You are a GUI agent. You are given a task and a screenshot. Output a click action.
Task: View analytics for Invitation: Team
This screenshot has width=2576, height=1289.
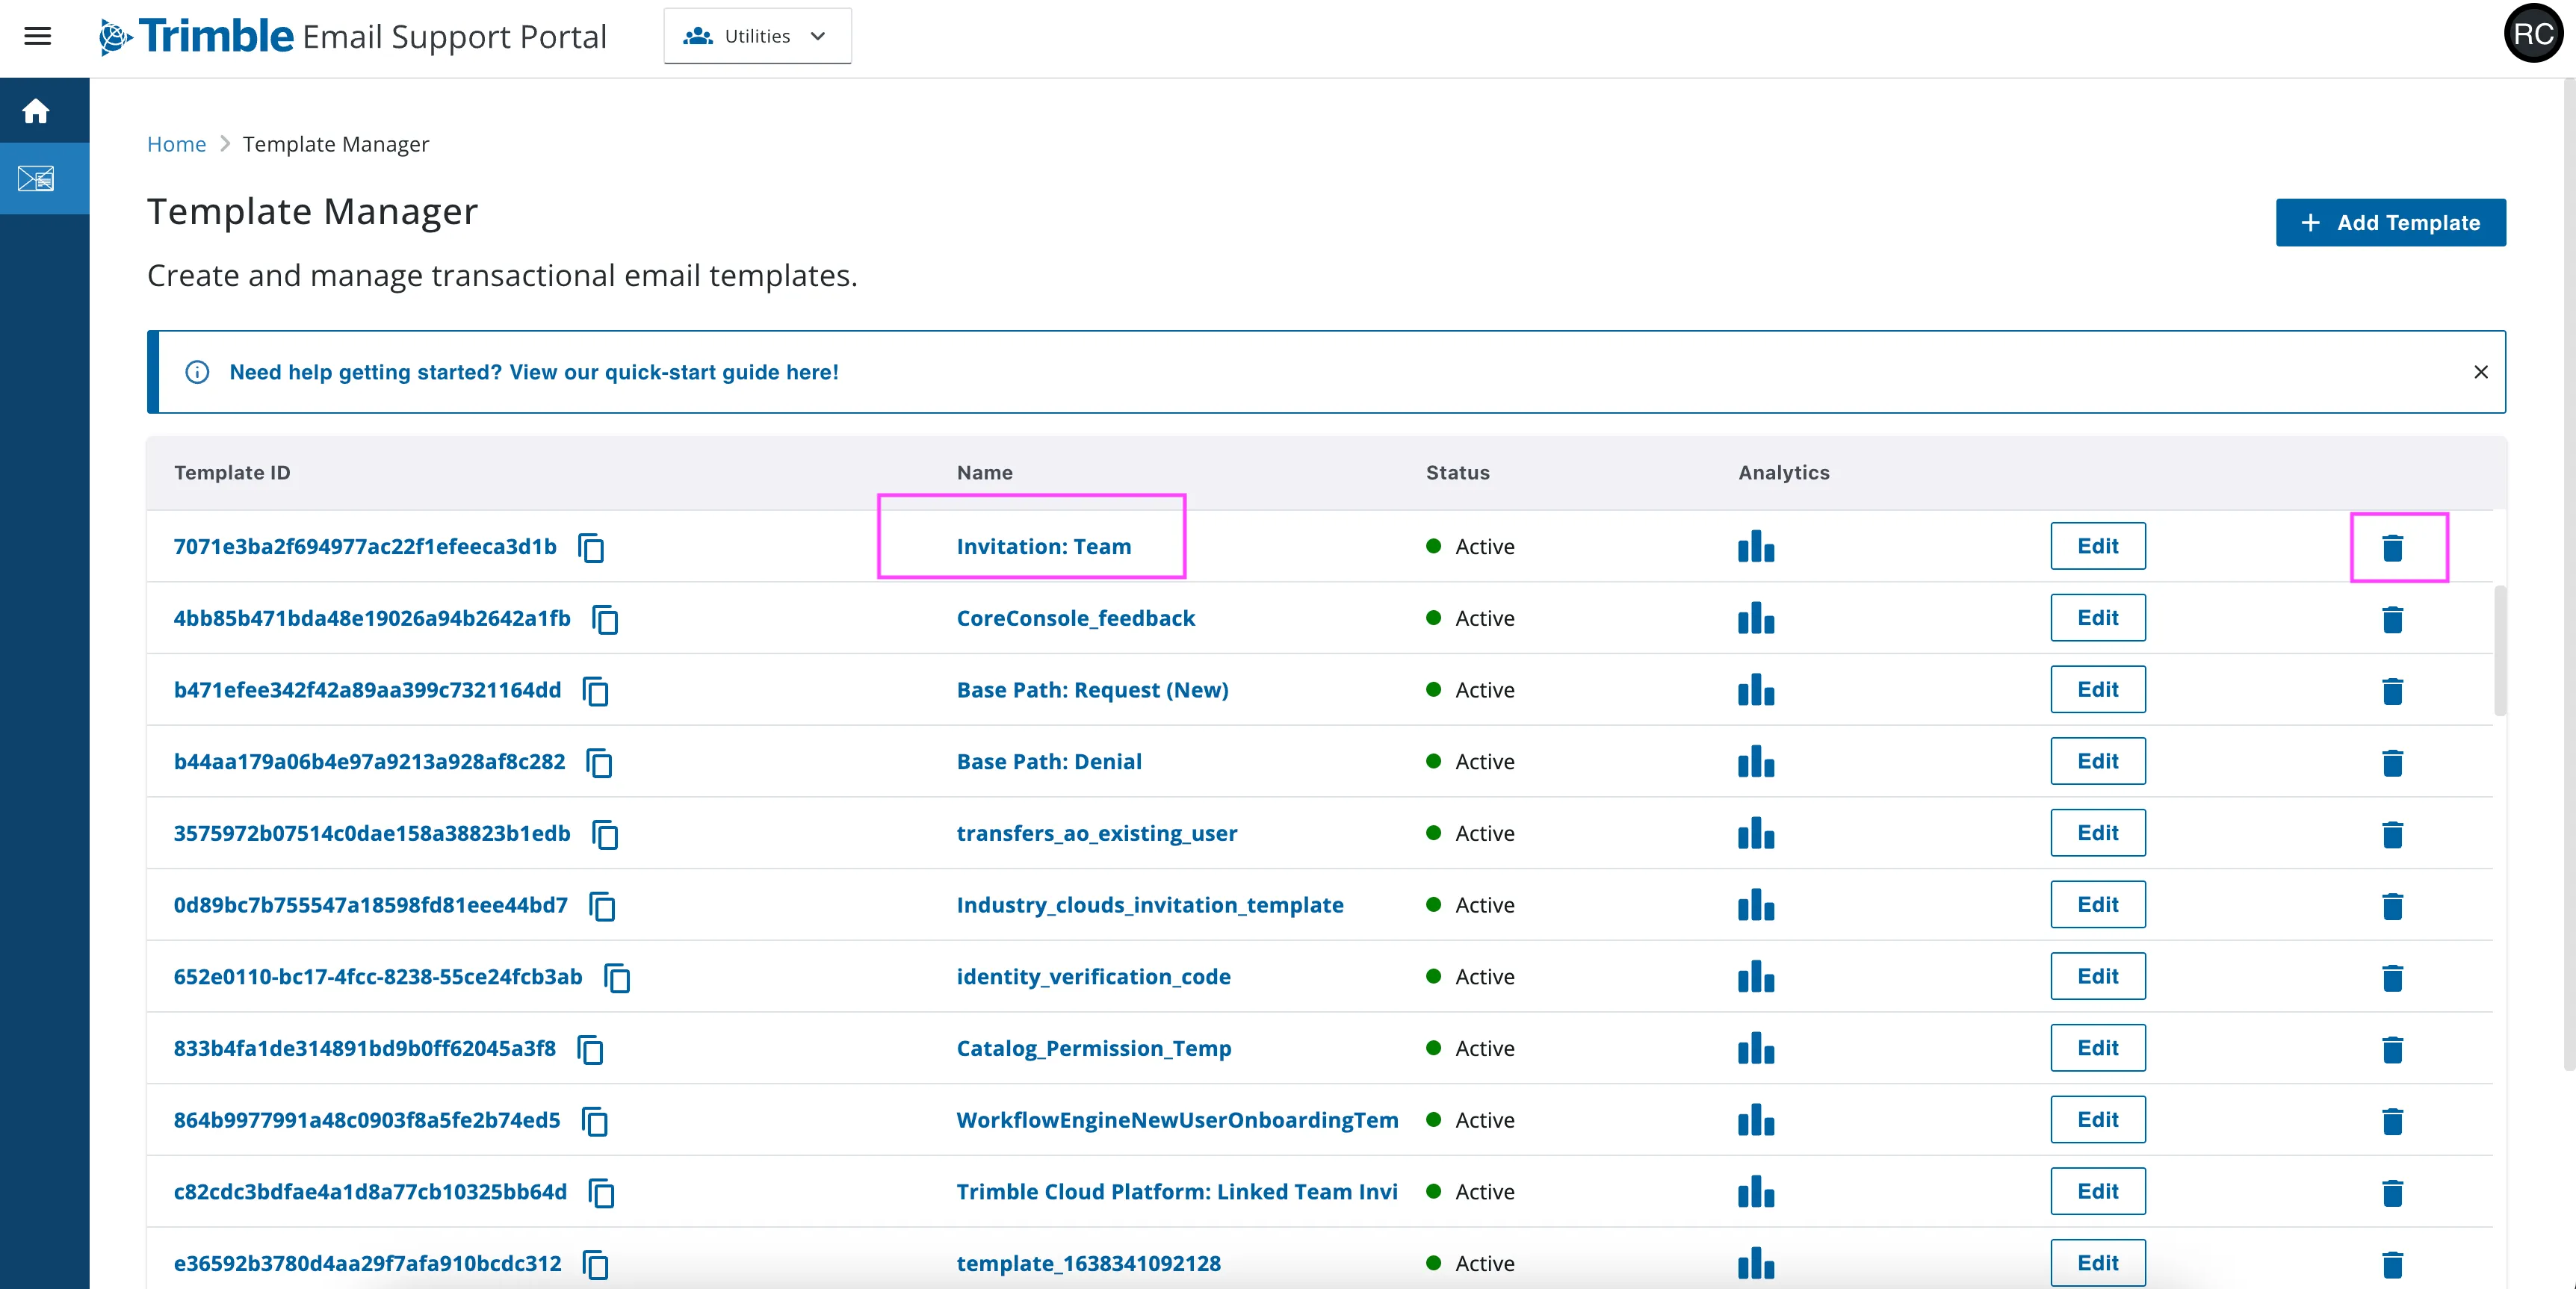tap(1756, 547)
